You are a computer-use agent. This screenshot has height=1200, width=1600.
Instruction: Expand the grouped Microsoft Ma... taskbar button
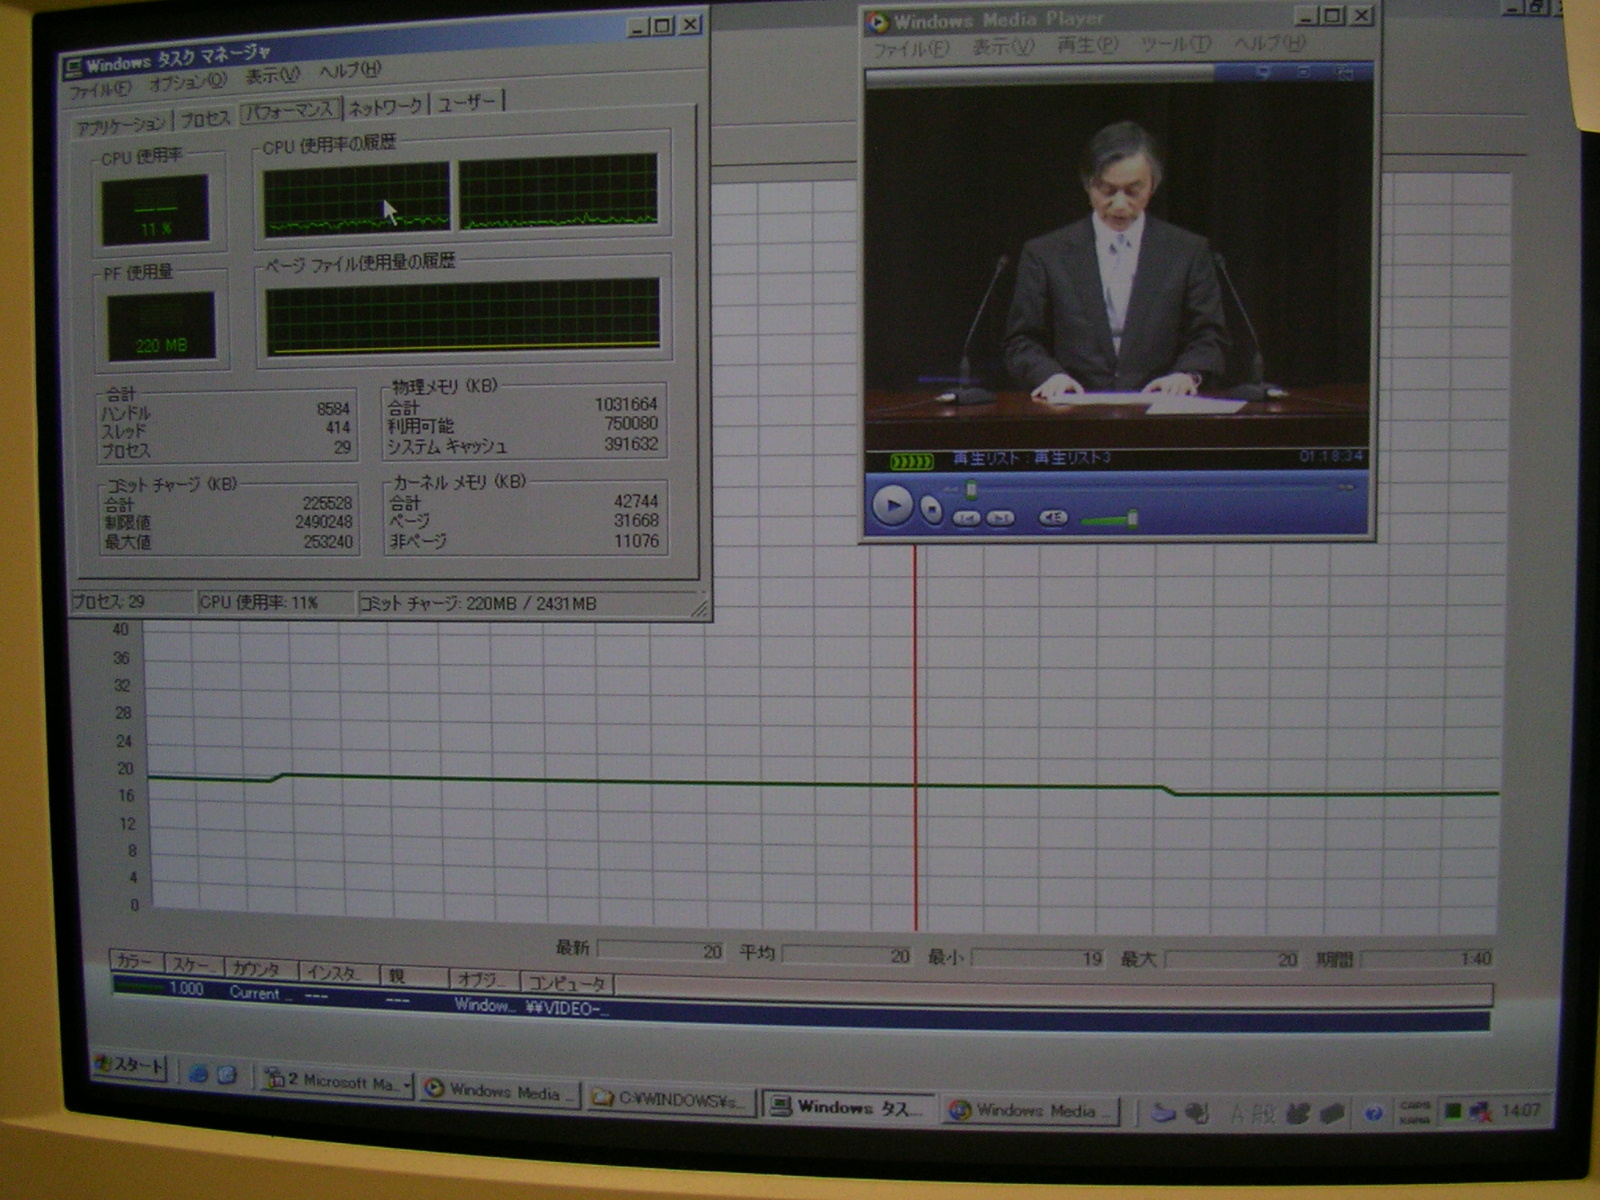[x=337, y=1082]
